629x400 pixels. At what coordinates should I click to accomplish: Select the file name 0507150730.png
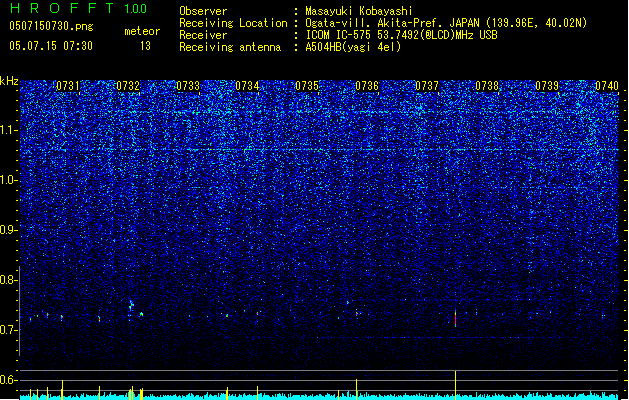click(51, 26)
